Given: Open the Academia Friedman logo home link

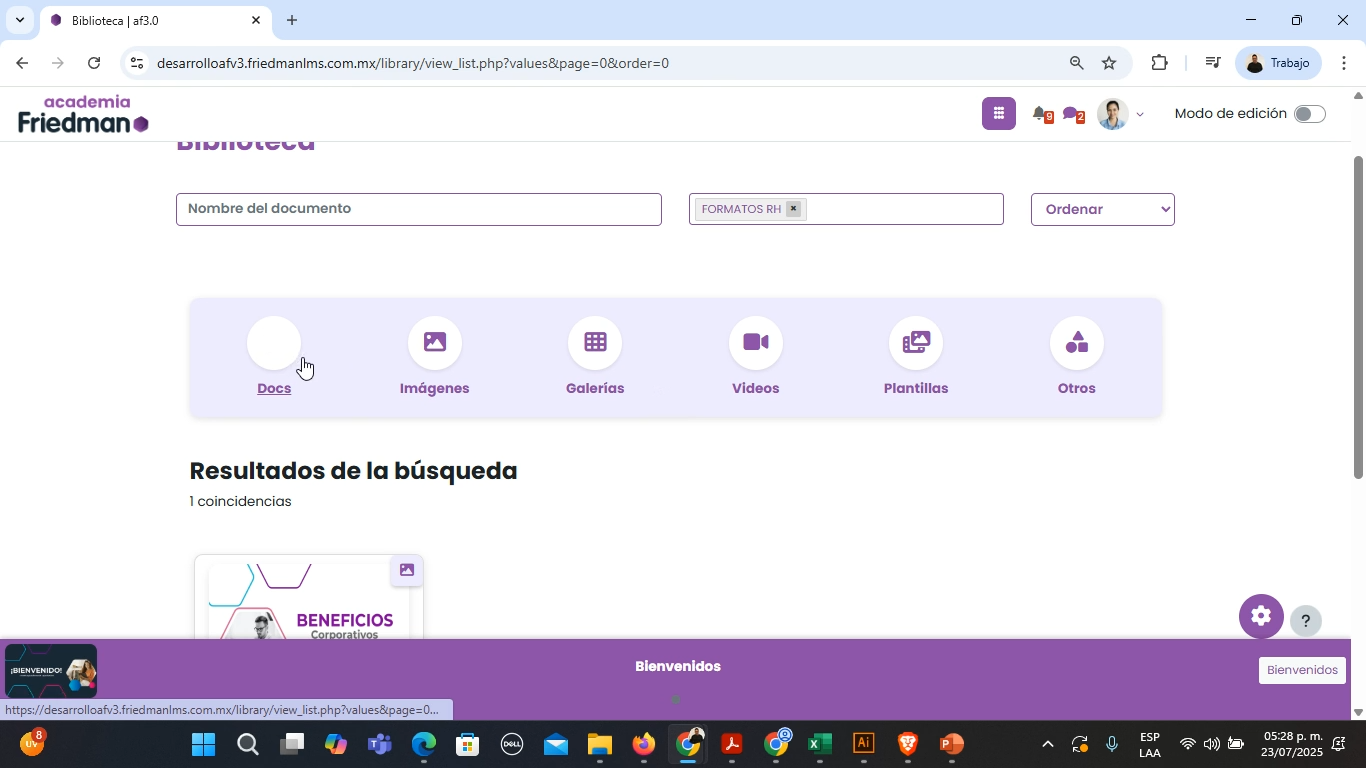Looking at the screenshot, I should (x=83, y=114).
